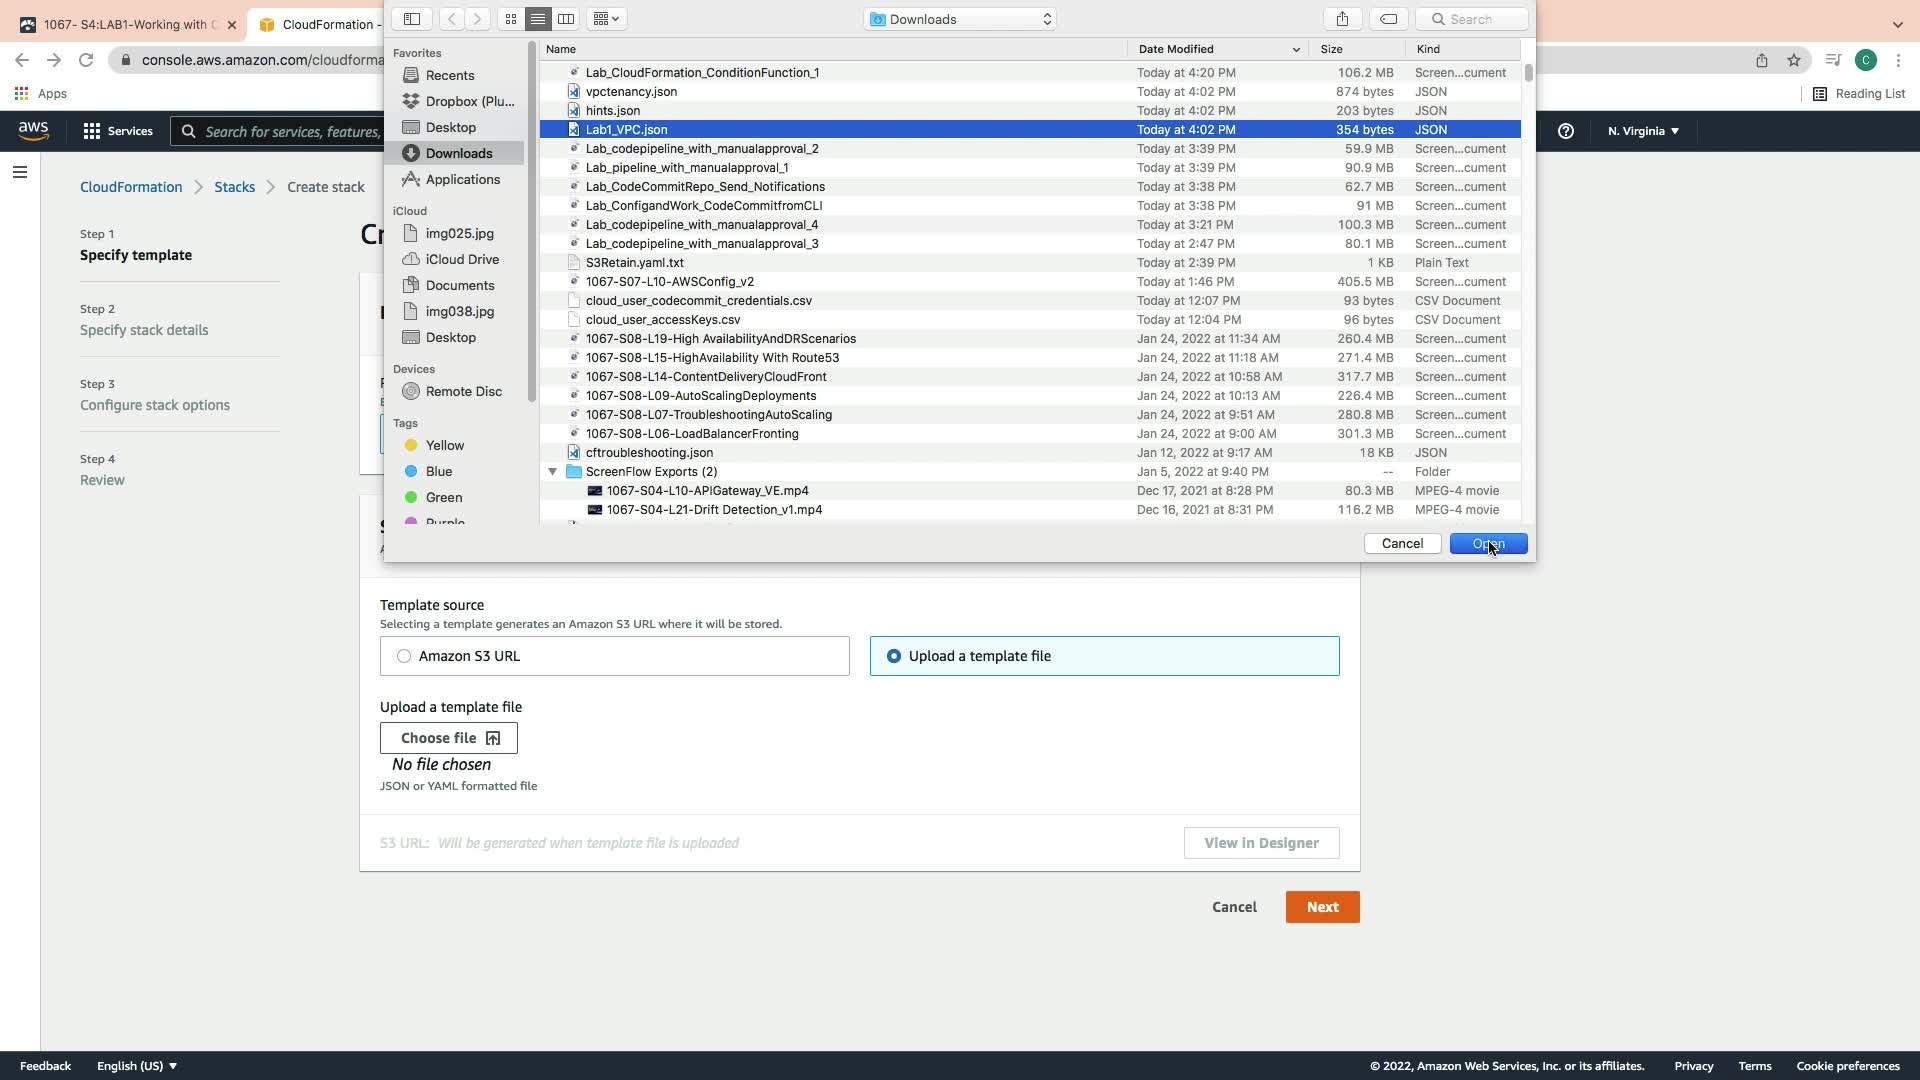
Task: Open the AWS Services grid menu
Action: point(92,131)
